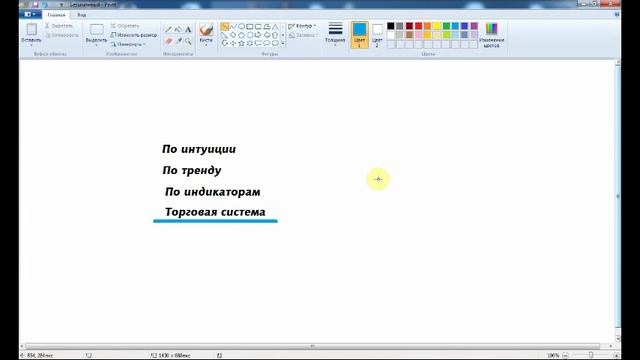Select the Four-point star shape
The image size is (640, 360).
233,43
